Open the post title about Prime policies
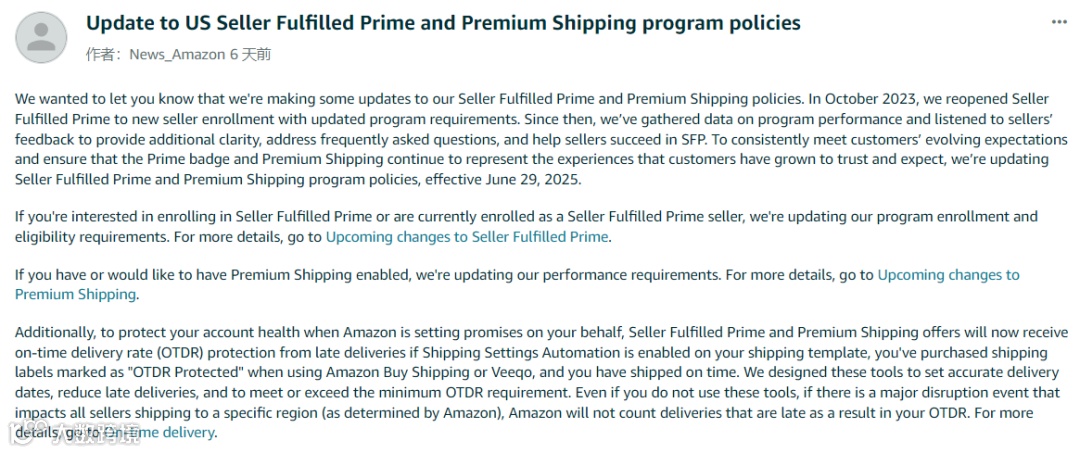 point(443,22)
